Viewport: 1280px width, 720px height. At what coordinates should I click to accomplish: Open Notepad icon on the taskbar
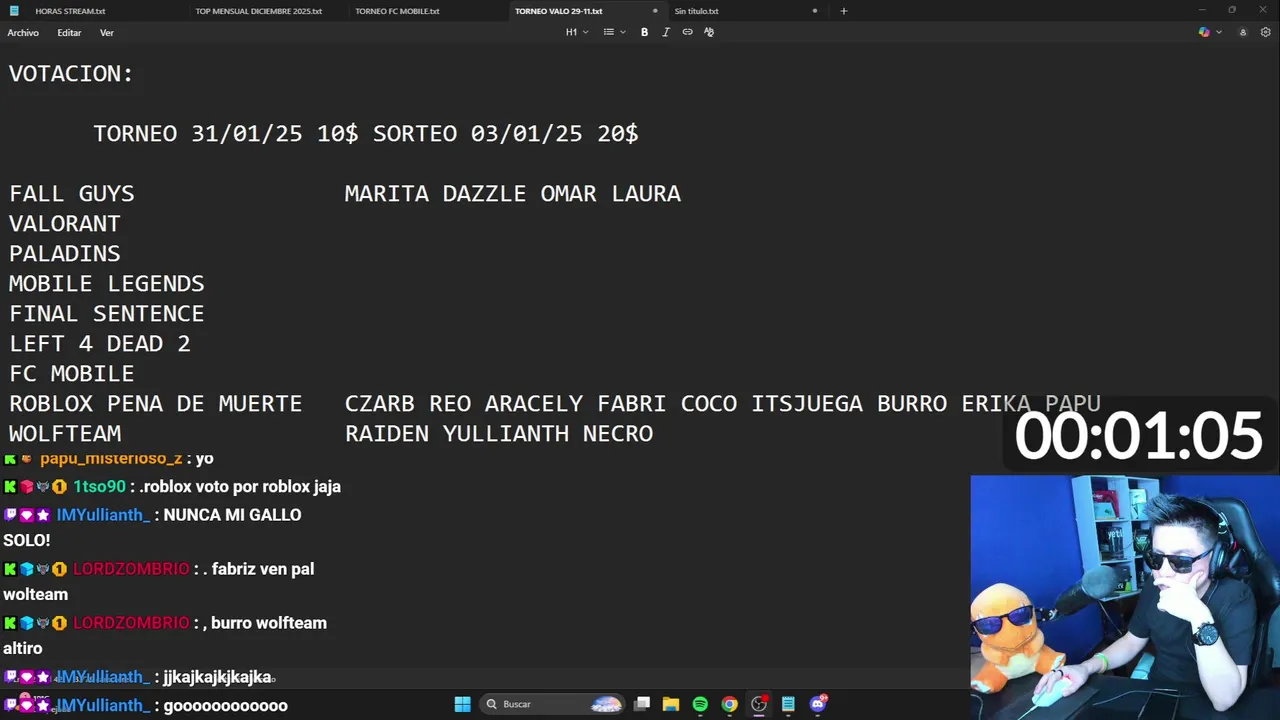[x=788, y=704]
